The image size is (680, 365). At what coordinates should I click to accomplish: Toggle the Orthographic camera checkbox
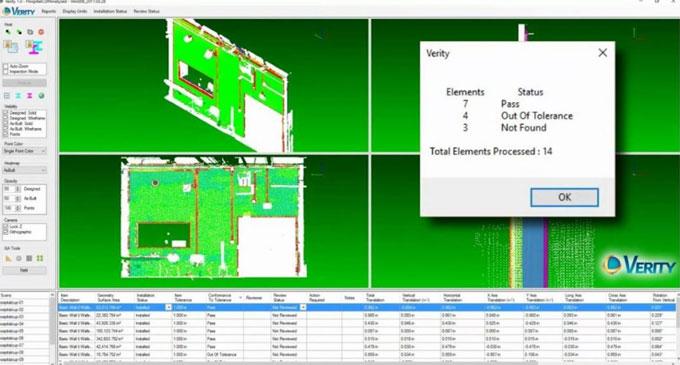[6, 232]
